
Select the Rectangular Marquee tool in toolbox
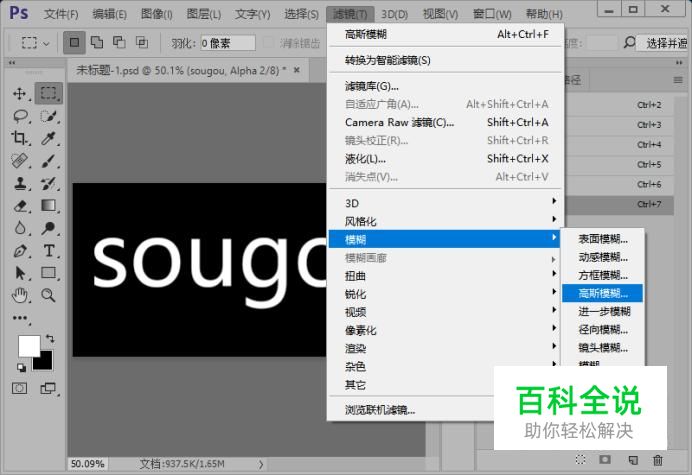click(x=49, y=93)
